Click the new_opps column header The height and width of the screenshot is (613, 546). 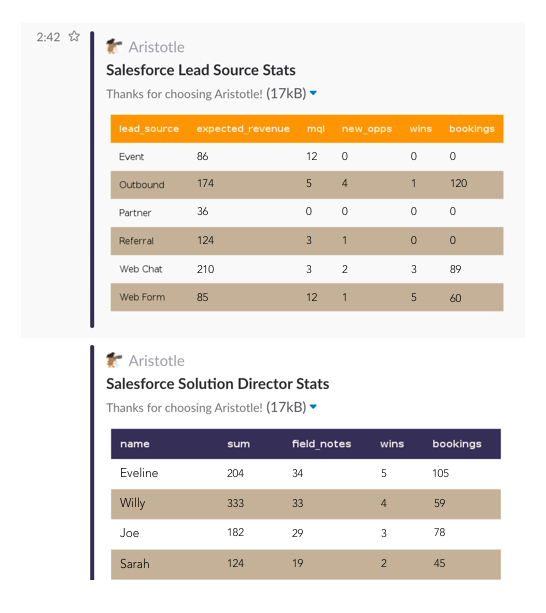367,129
